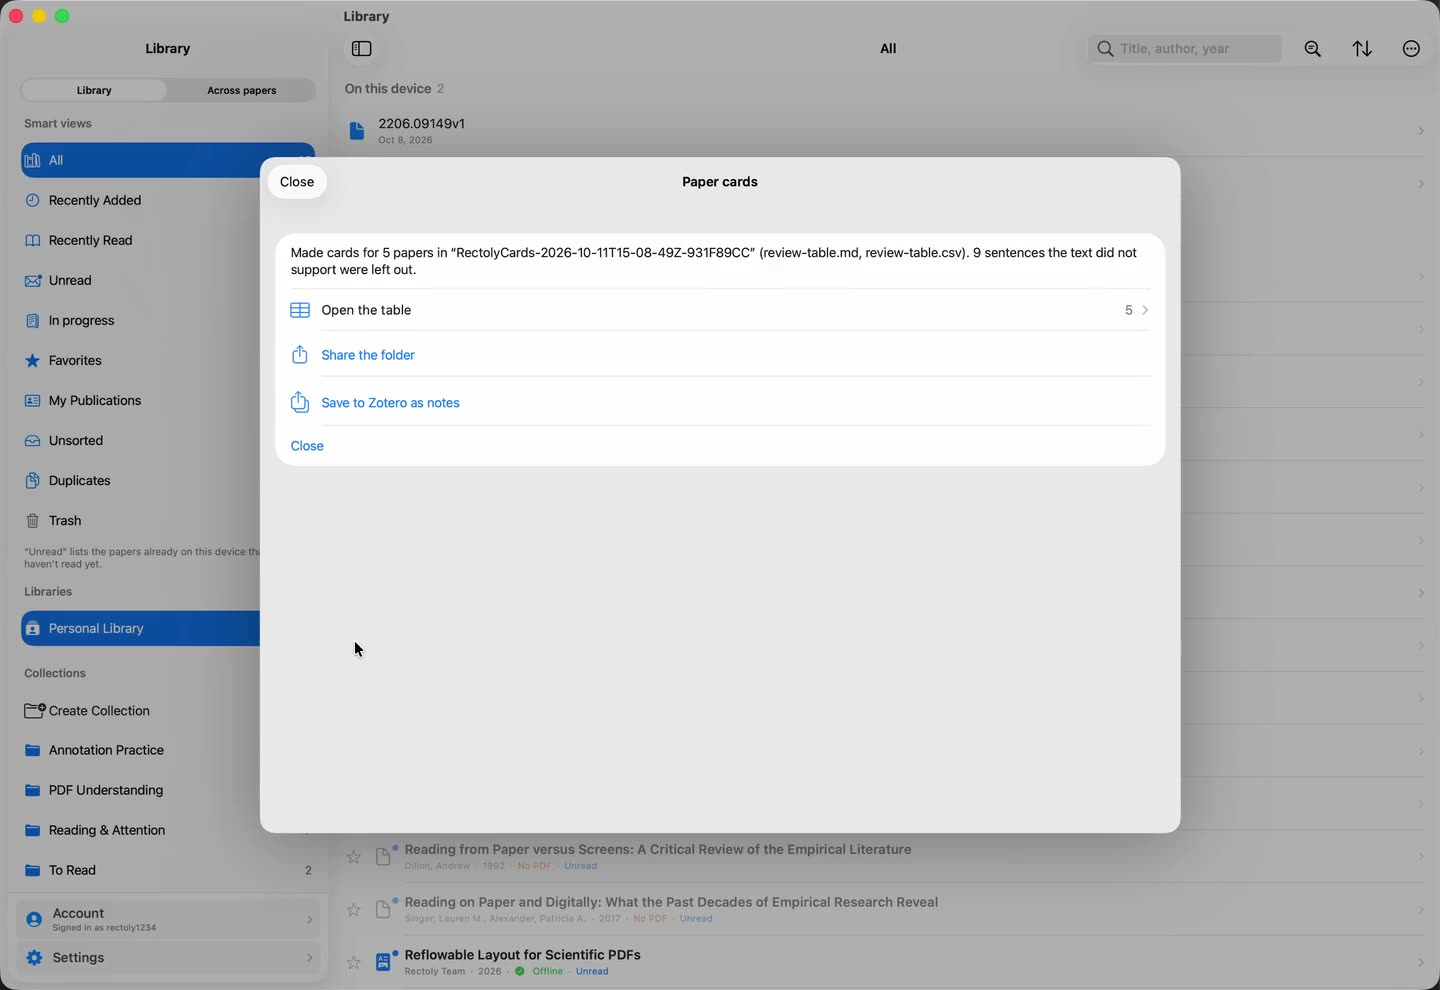Switch to the Across papers segment
Viewport: 1440px width, 990px height.
pyautogui.click(x=242, y=90)
